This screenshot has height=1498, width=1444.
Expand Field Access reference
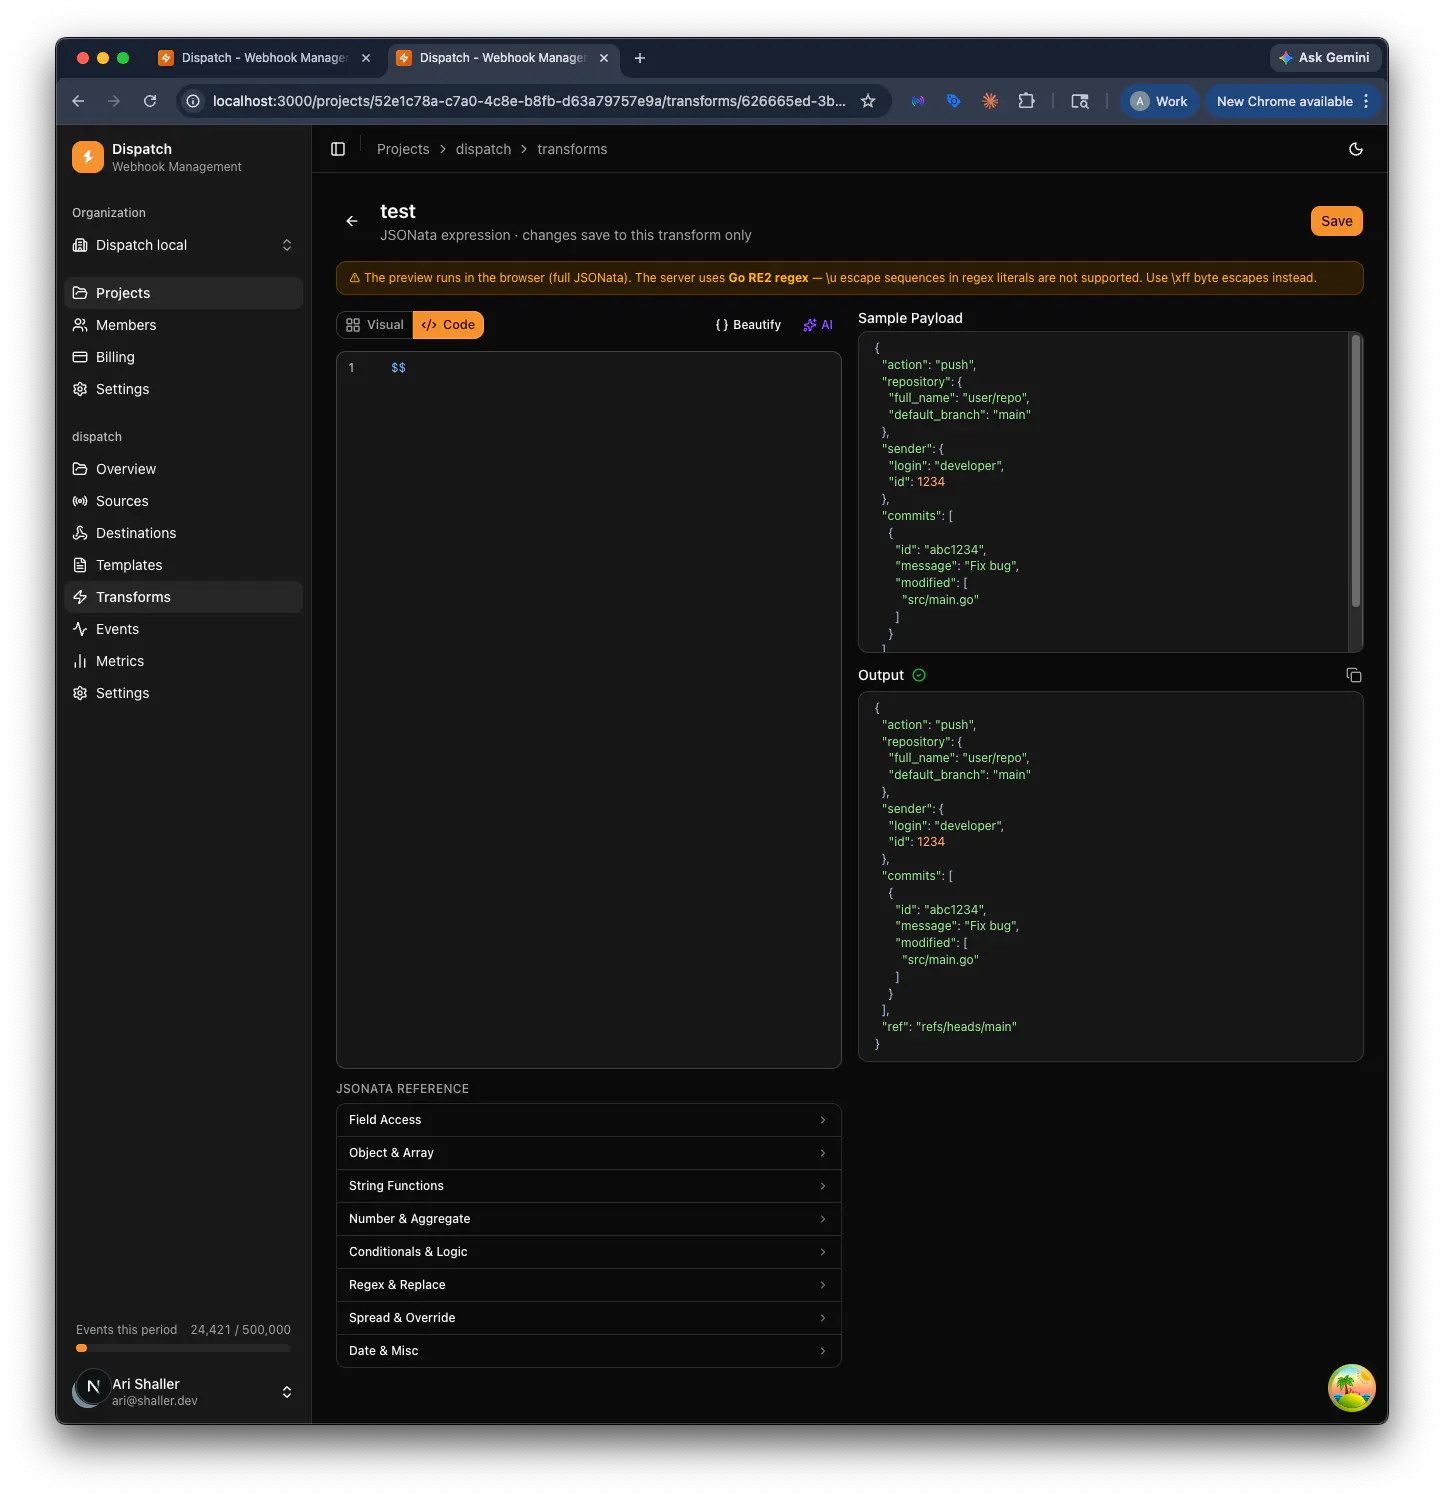coord(589,1120)
